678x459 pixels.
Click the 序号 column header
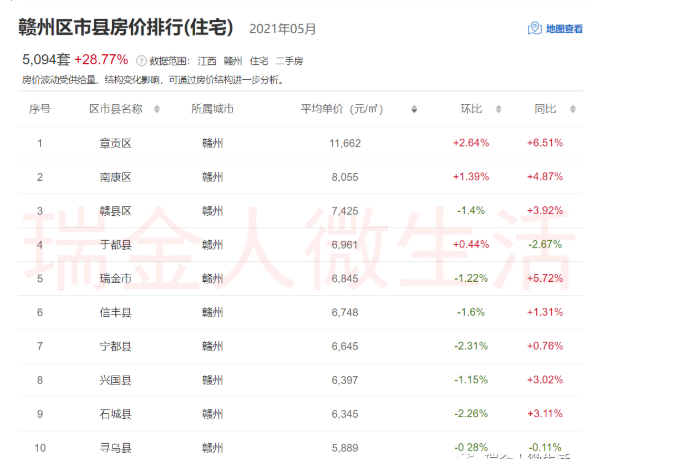pos(40,109)
